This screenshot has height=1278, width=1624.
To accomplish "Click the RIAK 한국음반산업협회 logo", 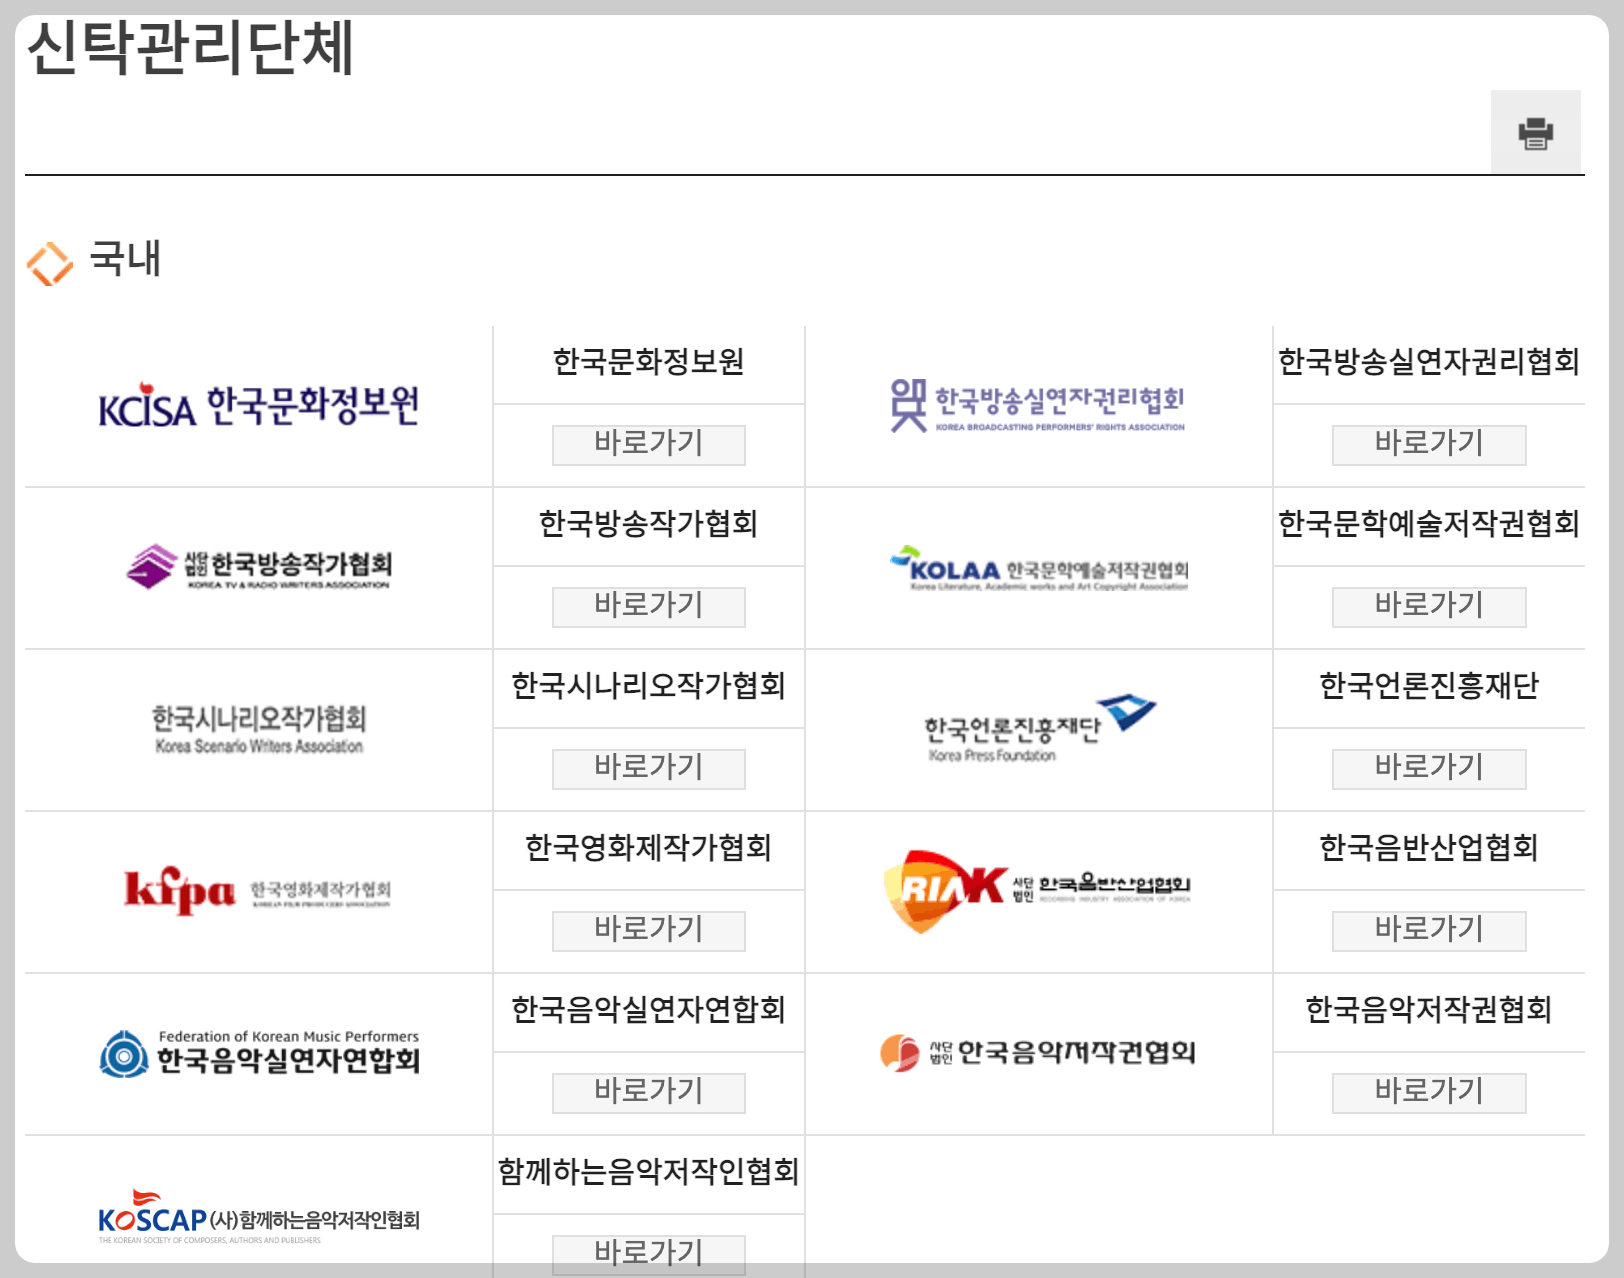I will pos(1038,890).
